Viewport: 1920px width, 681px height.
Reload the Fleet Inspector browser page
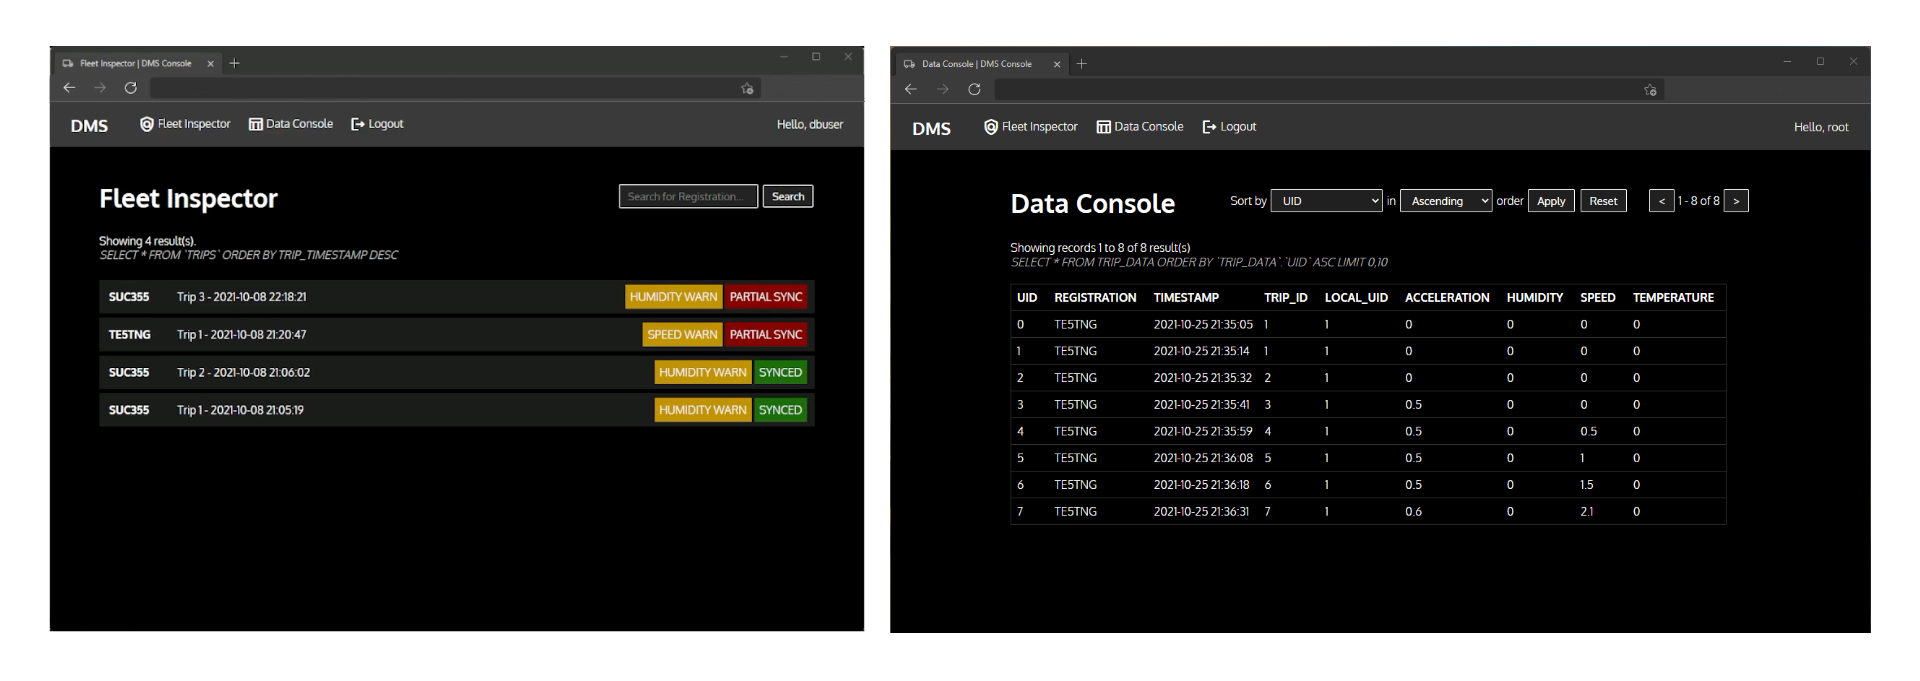(130, 88)
